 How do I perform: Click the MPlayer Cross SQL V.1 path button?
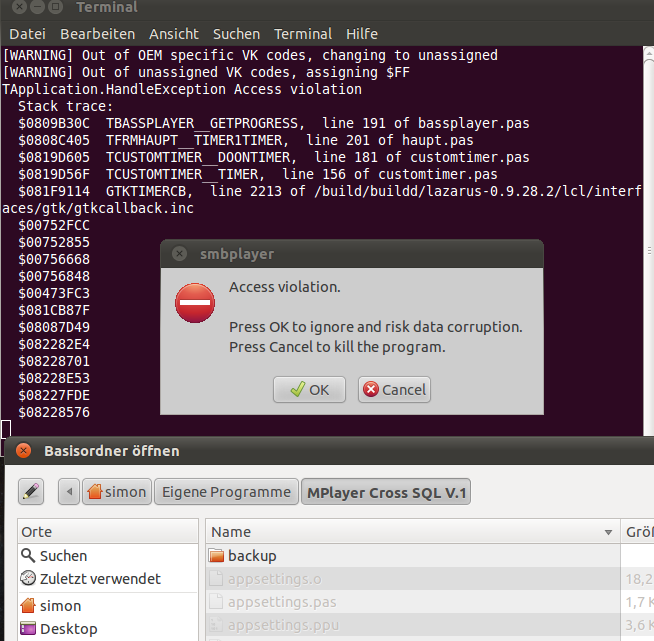(x=387, y=491)
